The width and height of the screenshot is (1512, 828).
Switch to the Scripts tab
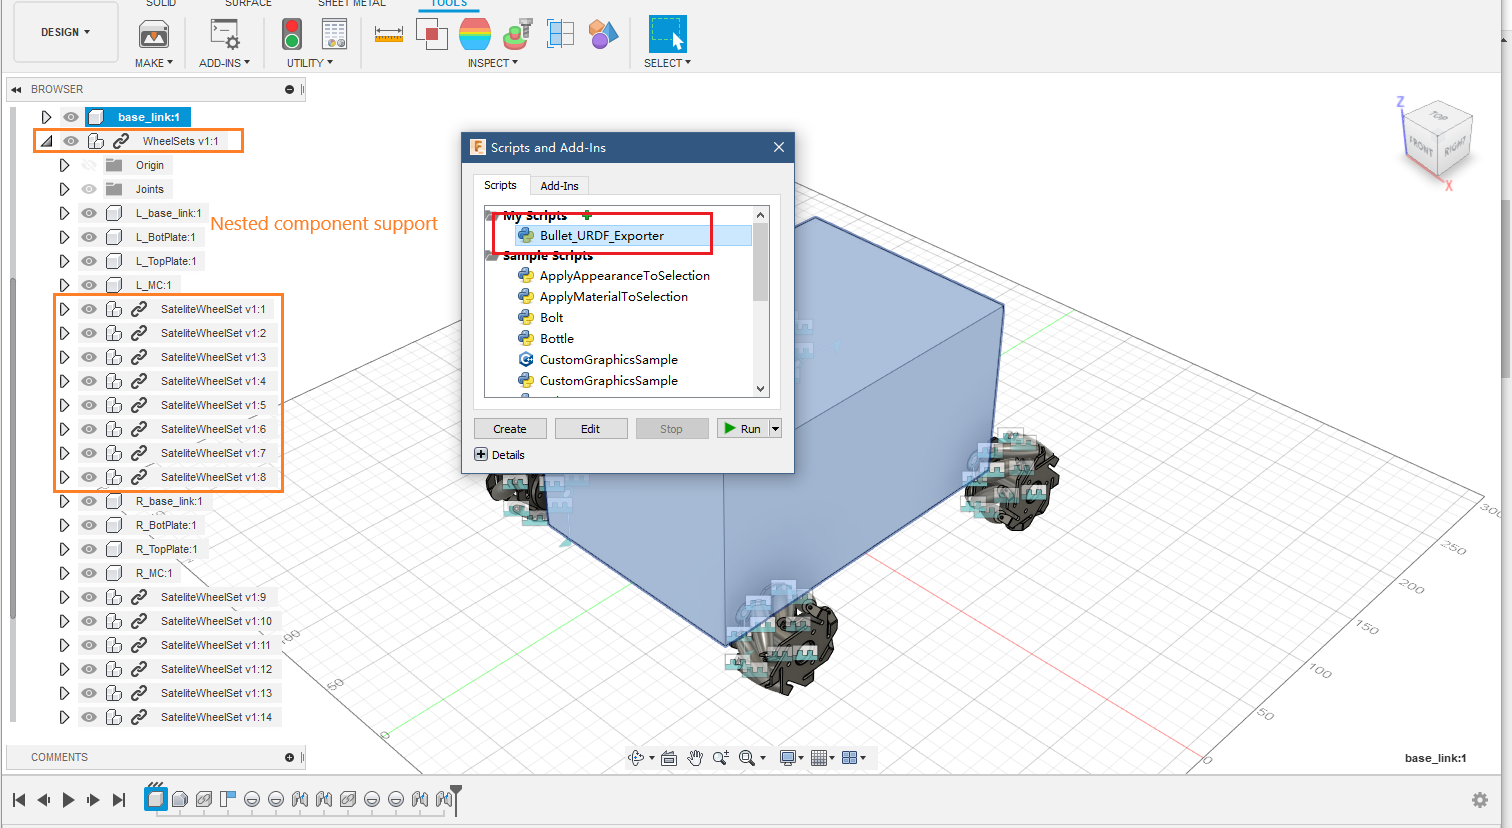(x=501, y=185)
